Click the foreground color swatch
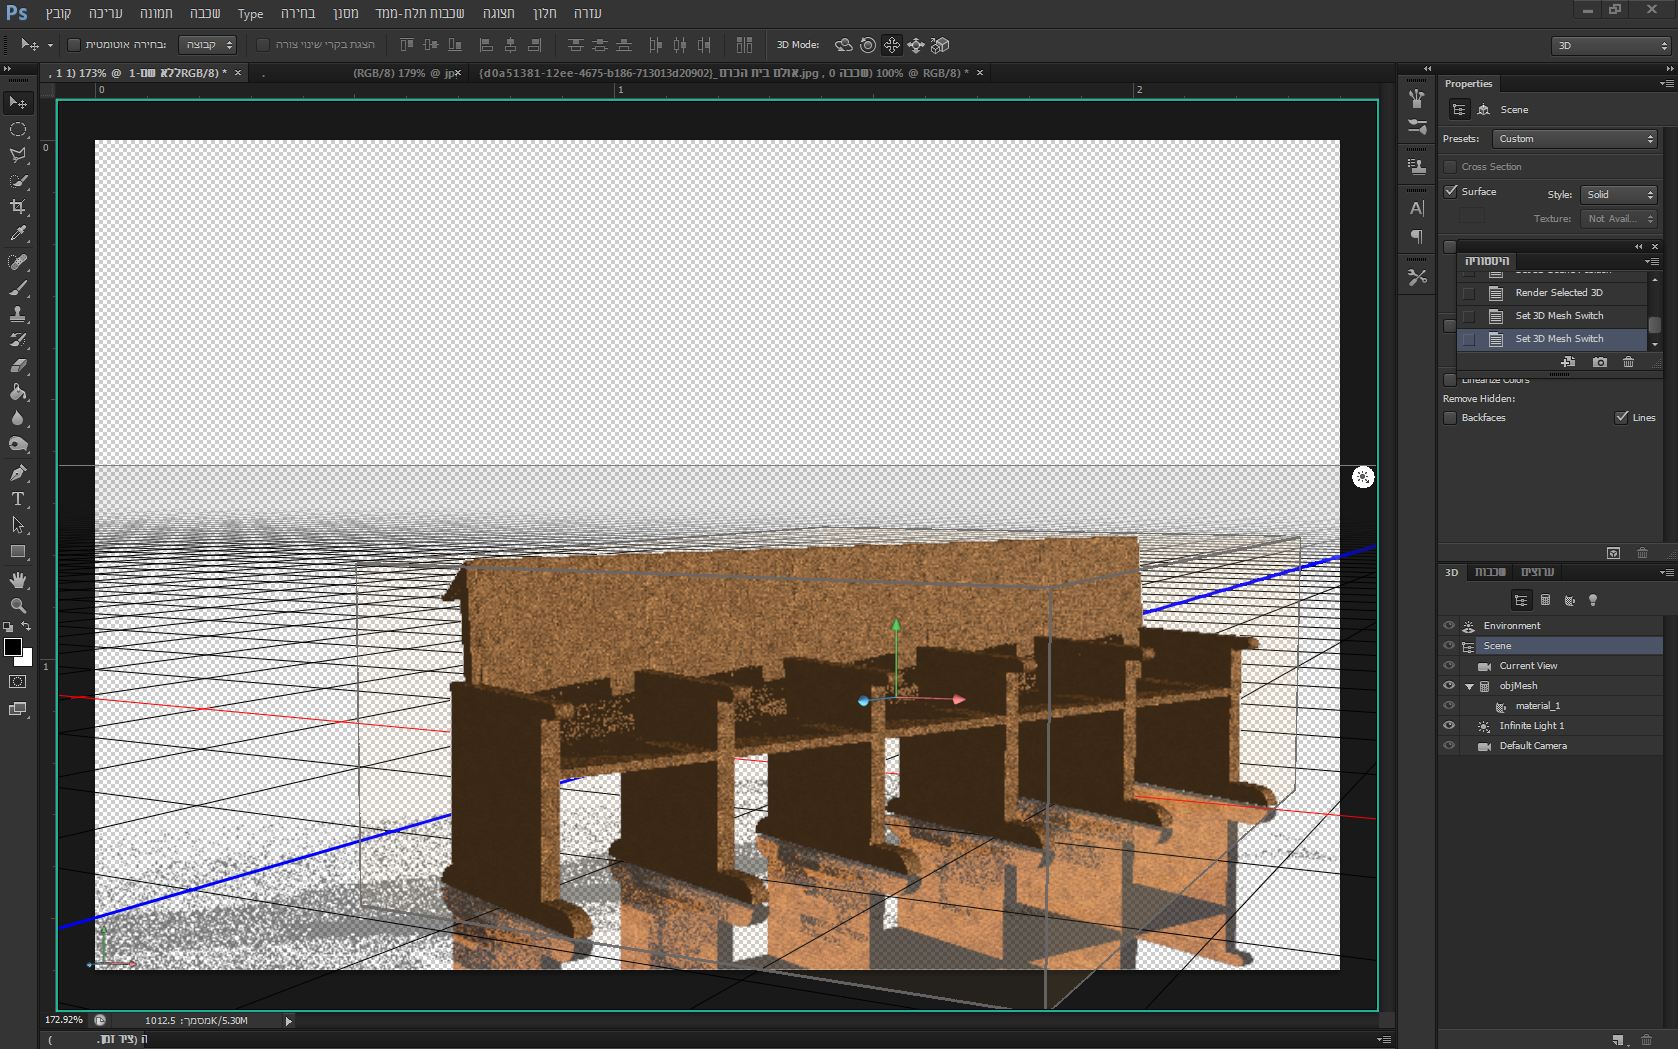 pyautogui.click(x=13, y=647)
